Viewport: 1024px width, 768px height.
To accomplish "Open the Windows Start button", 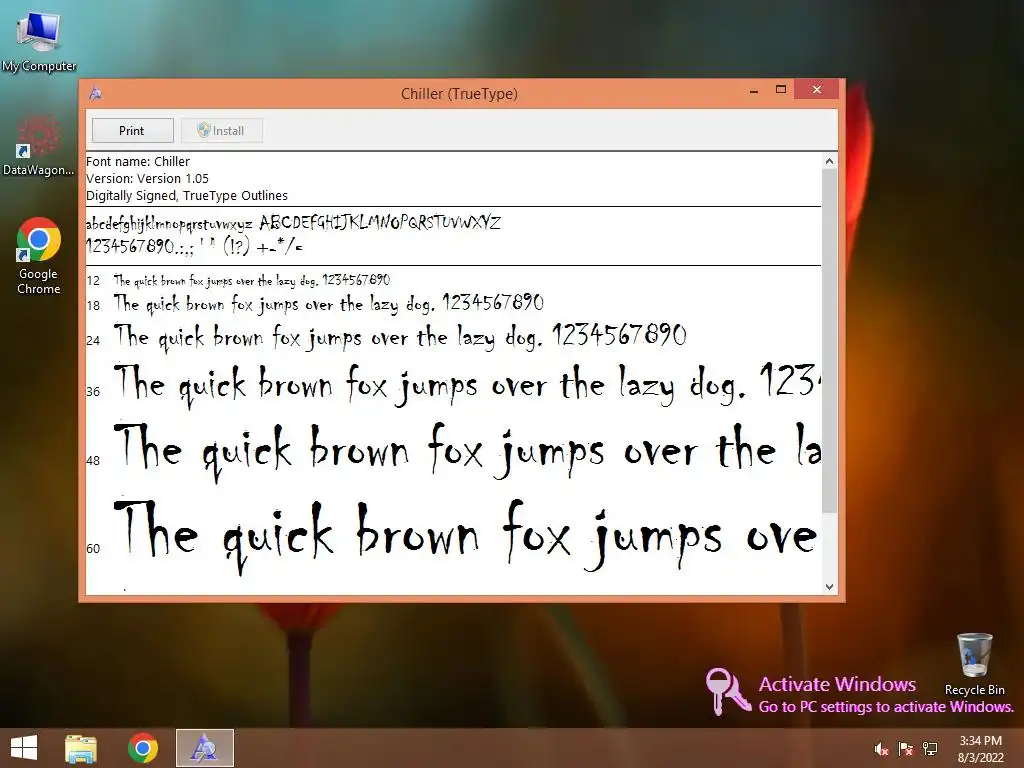I will tap(24, 748).
